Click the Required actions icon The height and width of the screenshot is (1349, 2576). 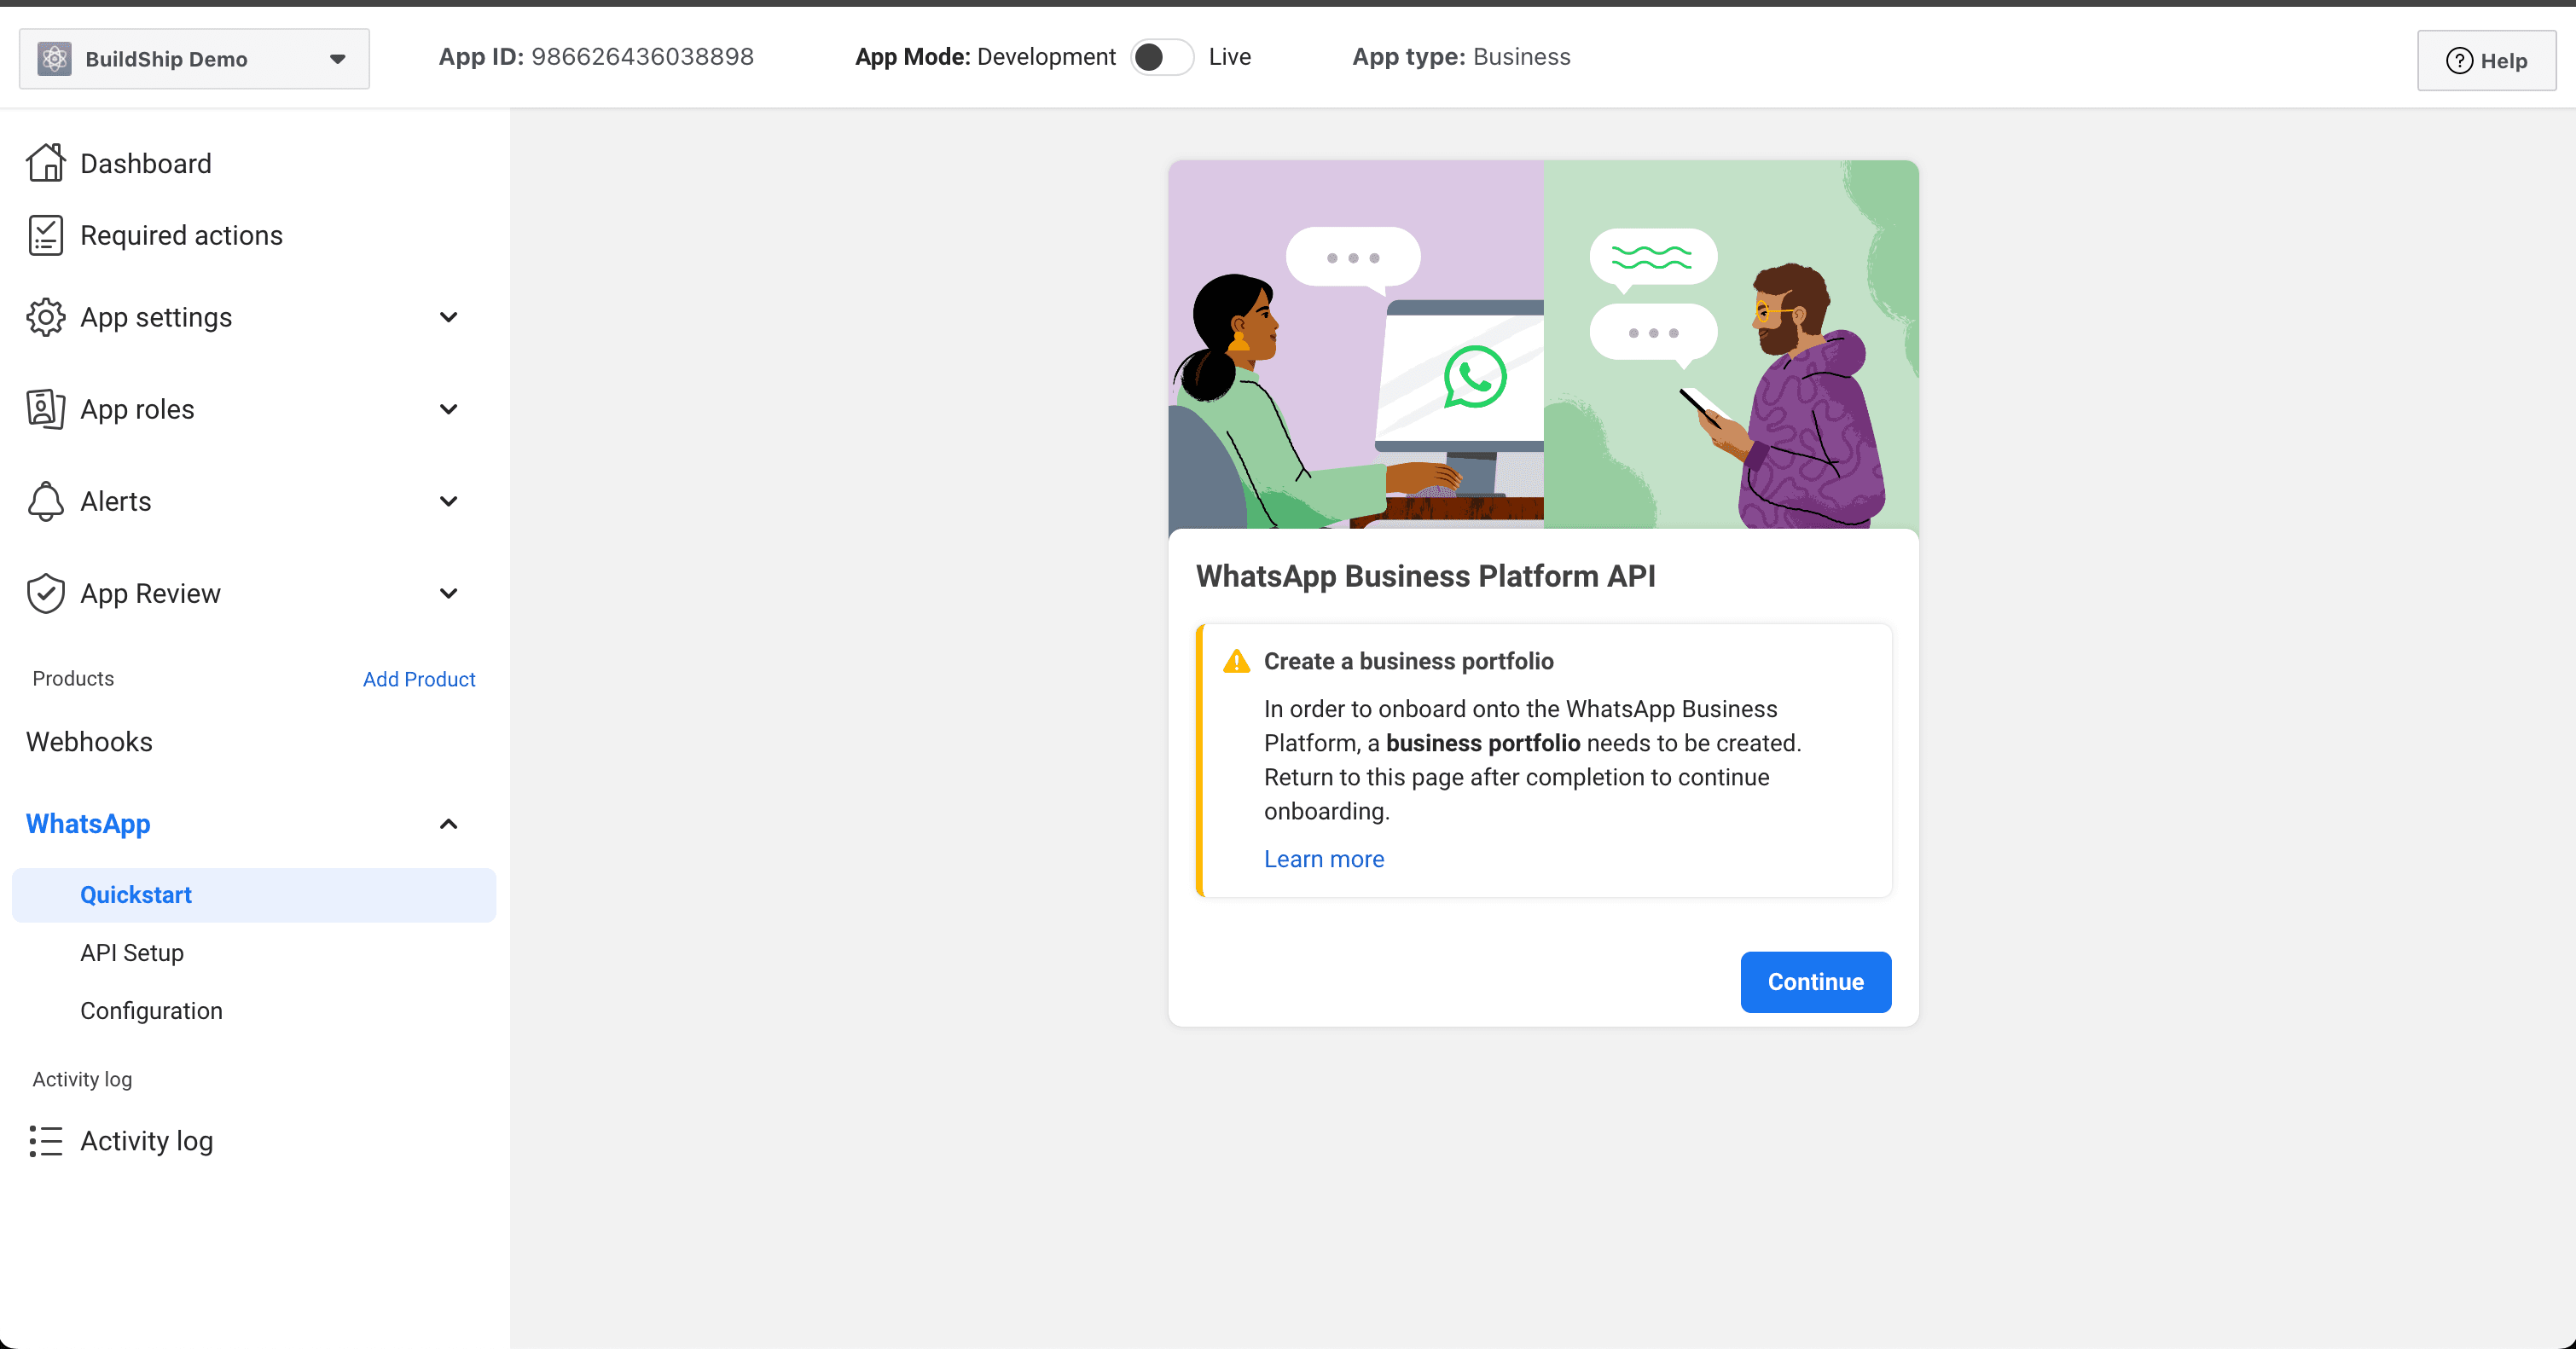click(46, 237)
